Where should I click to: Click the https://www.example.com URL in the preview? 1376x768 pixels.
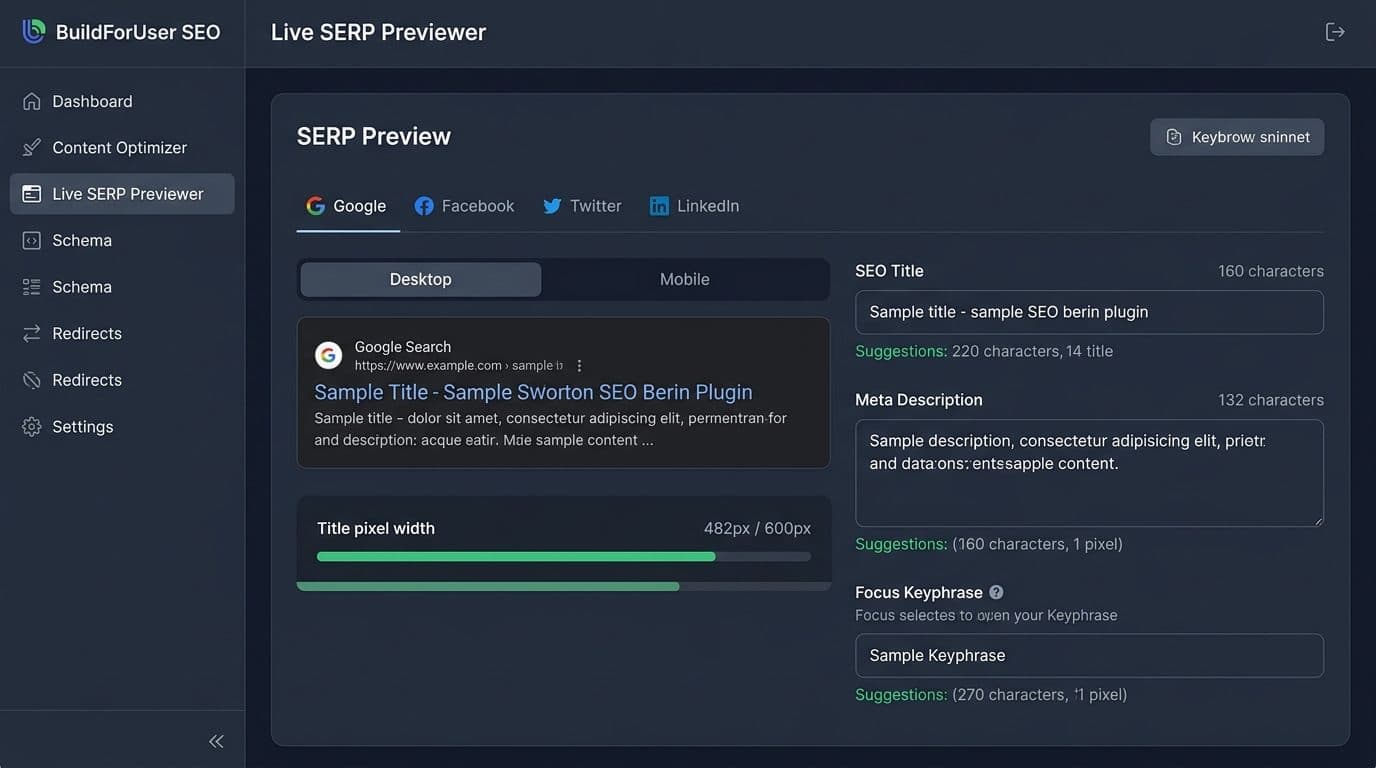(428, 366)
